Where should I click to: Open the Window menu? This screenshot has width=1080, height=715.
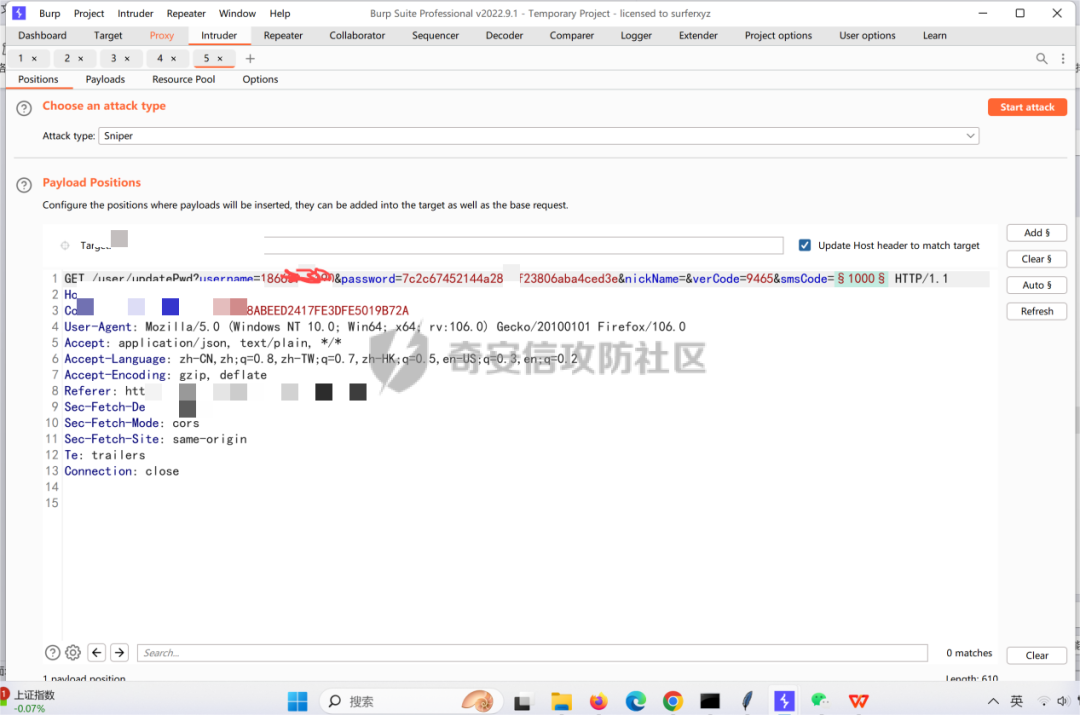tap(237, 13)
